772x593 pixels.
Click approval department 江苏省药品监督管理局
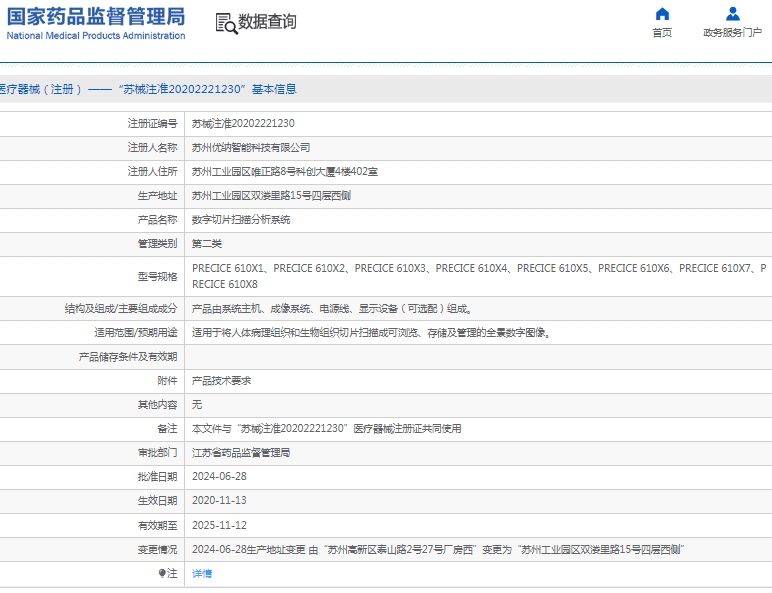point(241,453)
